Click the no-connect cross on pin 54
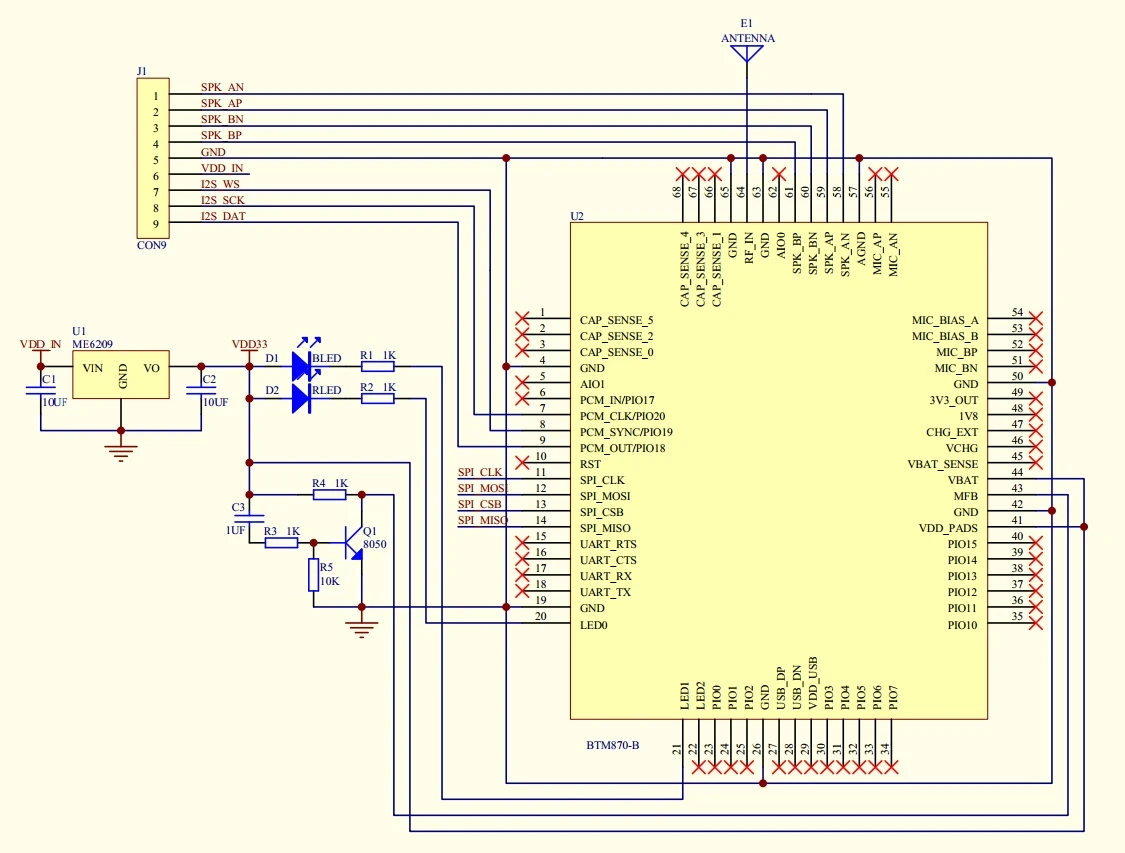Image resolution: width=1125 pixels, height=853 pixels. click(1035, 319)
